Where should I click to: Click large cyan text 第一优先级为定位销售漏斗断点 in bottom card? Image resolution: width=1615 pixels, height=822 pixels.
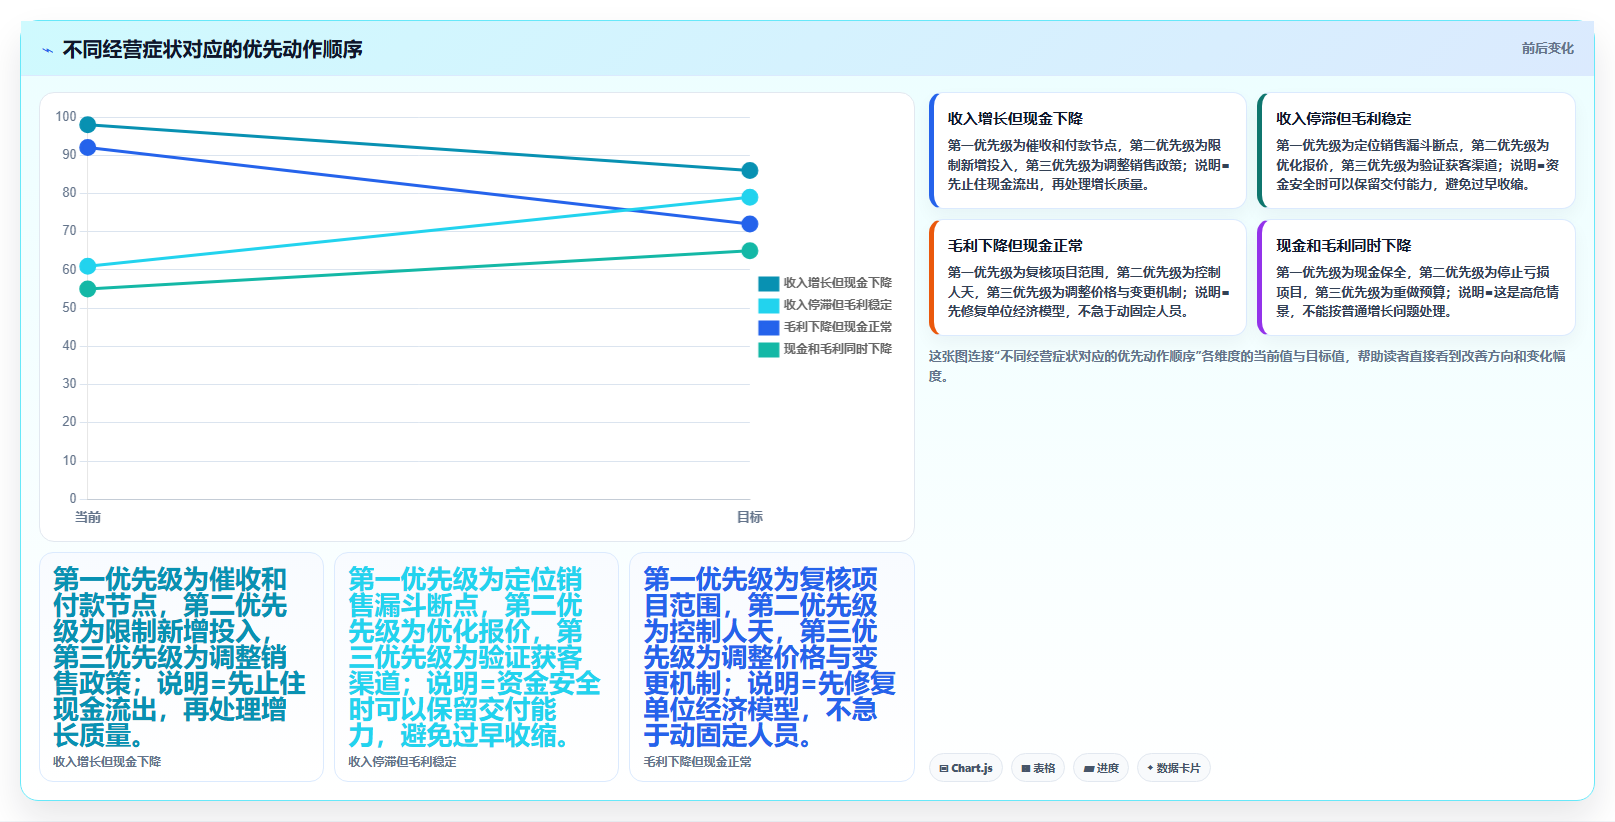(474, 657)
